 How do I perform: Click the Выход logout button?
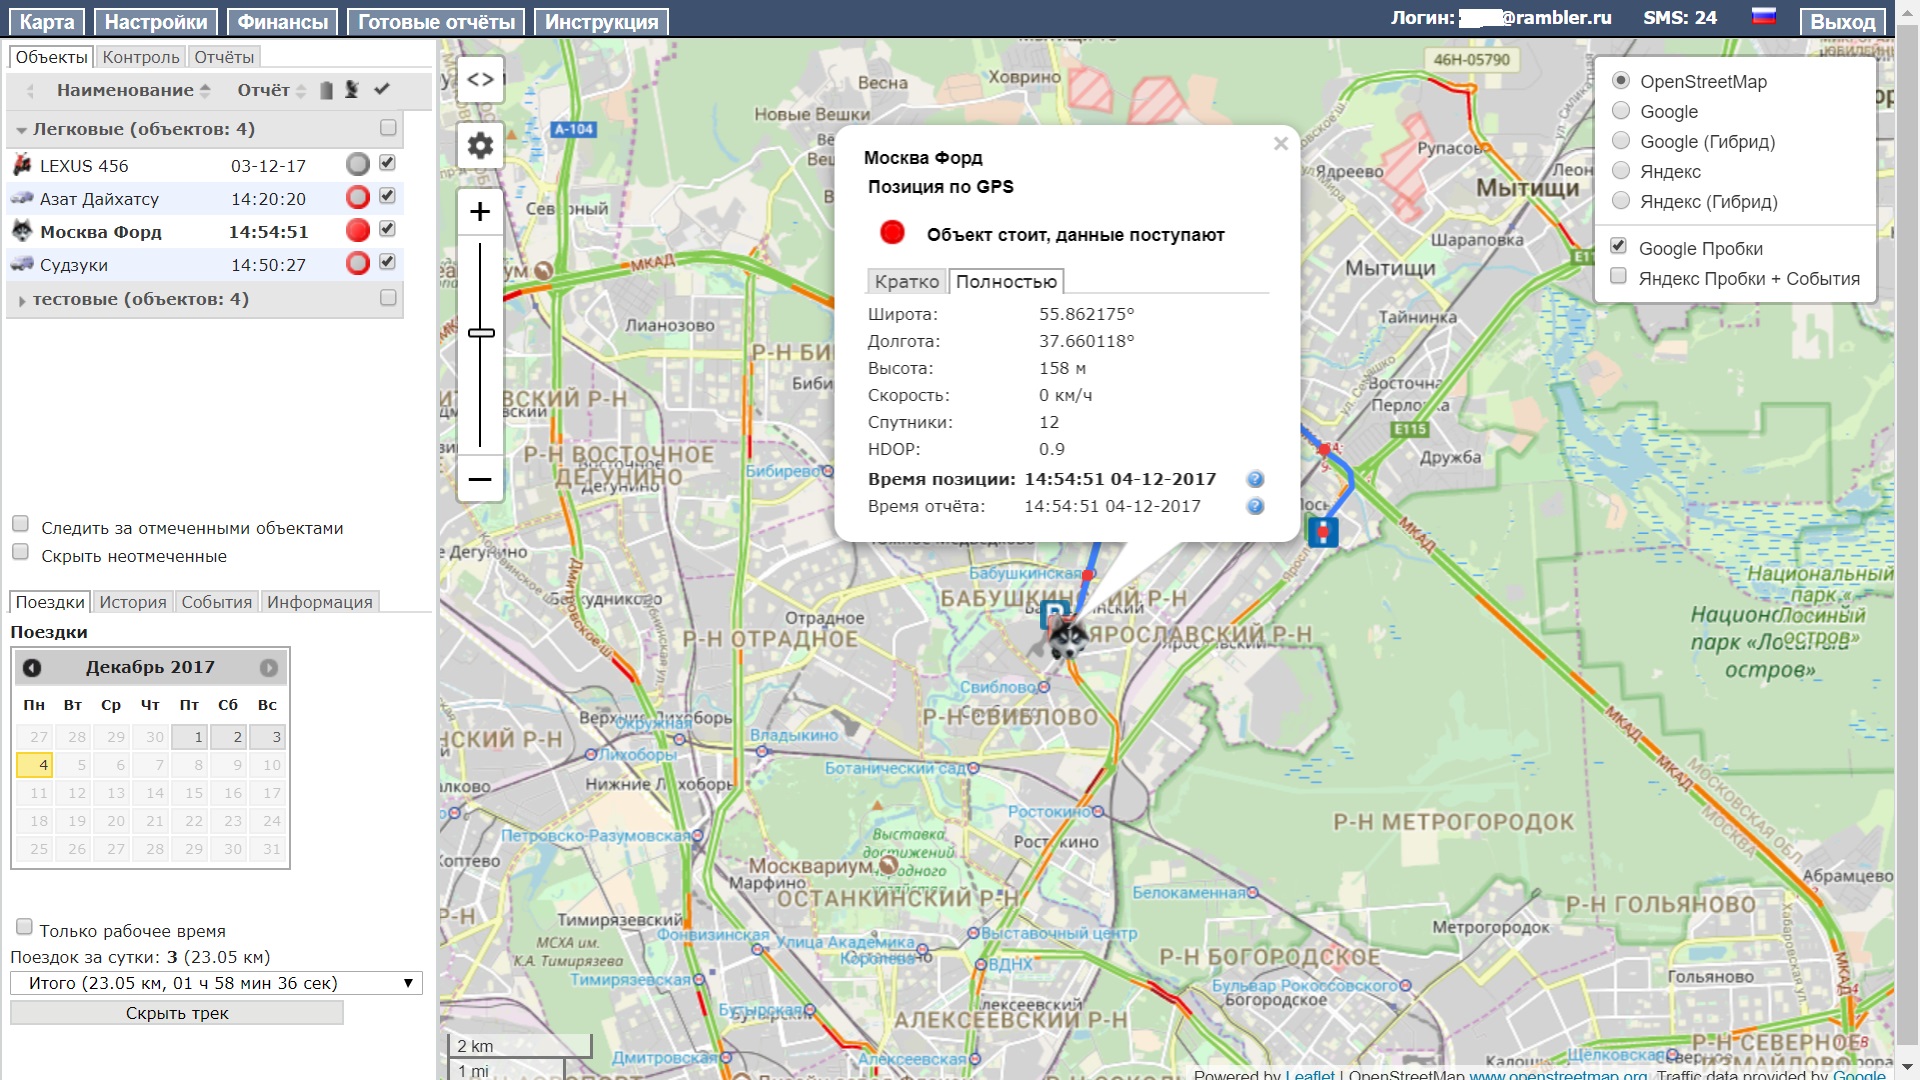tap(1843, 22)
